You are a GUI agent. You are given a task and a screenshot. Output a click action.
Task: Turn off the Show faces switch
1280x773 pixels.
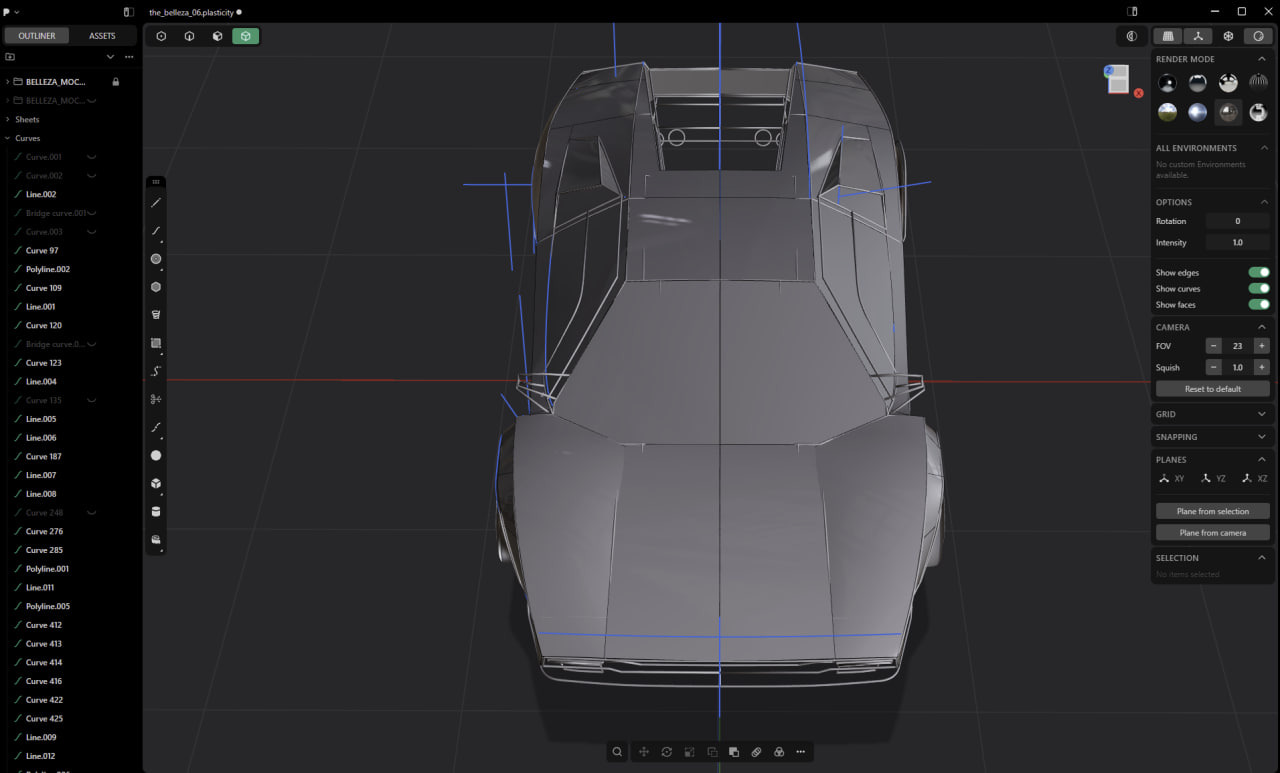point(1258,304)
